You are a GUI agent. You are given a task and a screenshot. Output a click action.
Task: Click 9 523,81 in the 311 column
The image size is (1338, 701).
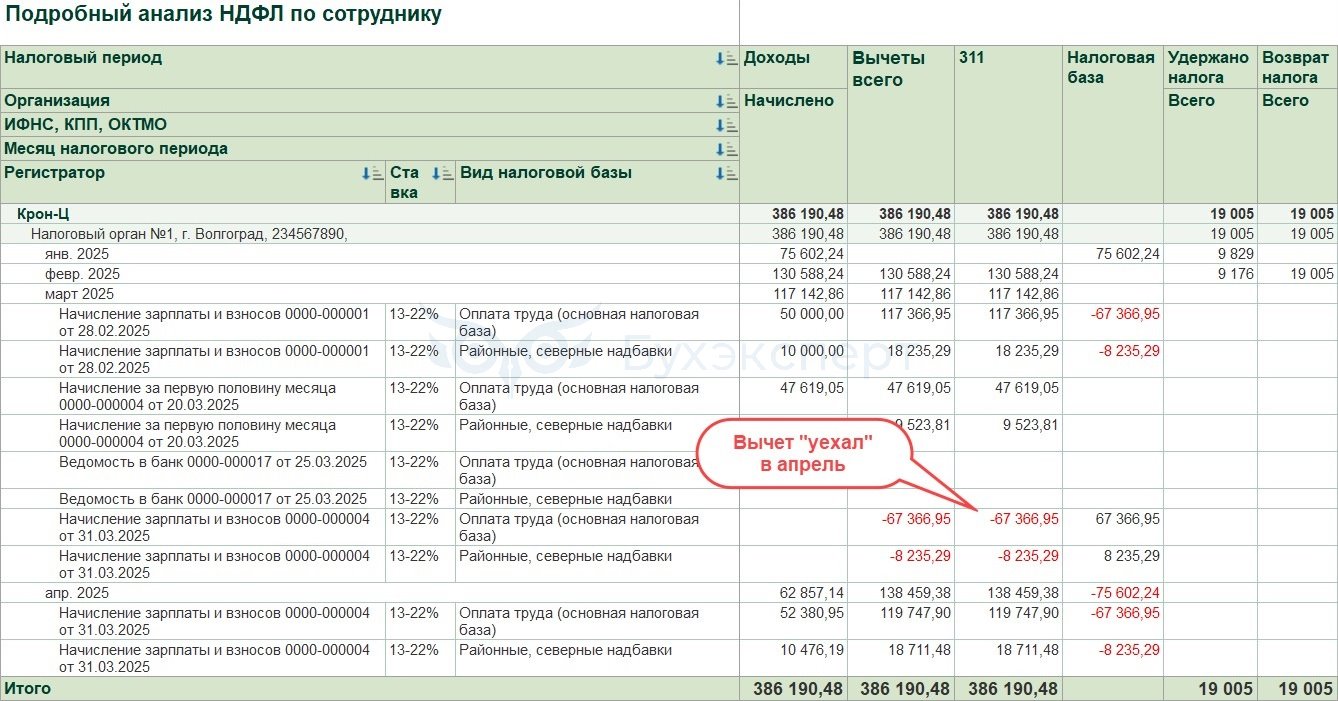pos(1029,425)
